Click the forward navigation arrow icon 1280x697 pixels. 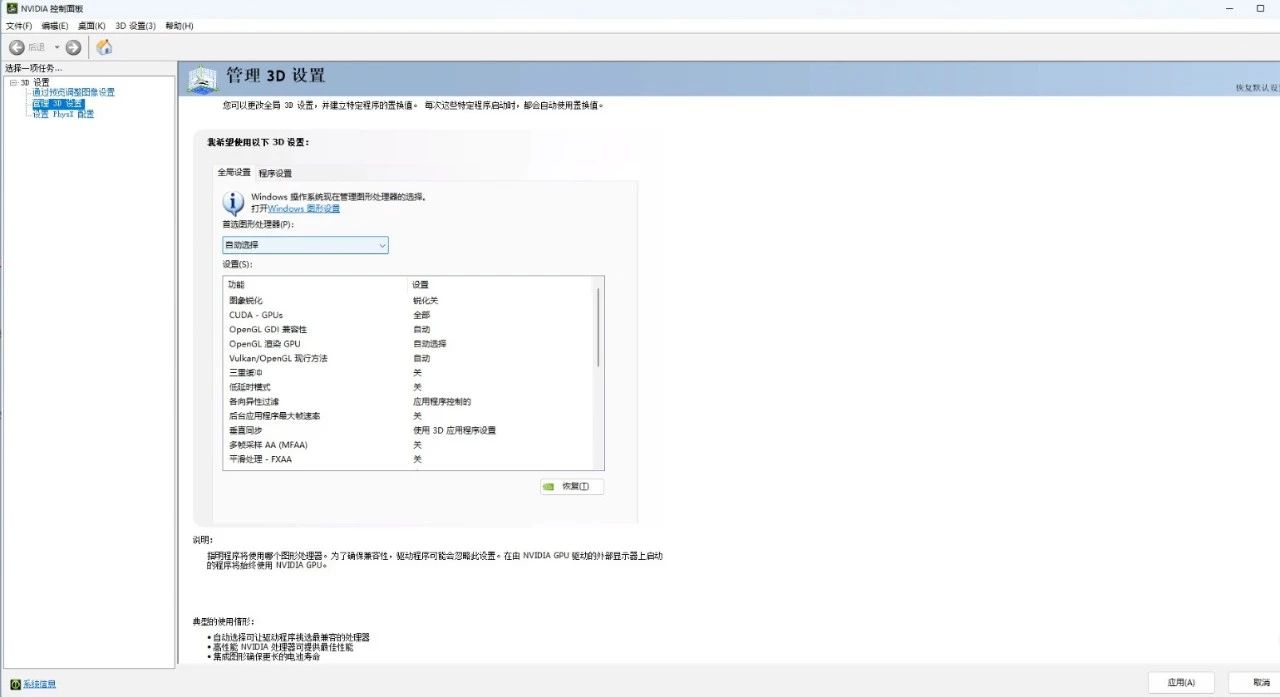coord(72,46)
